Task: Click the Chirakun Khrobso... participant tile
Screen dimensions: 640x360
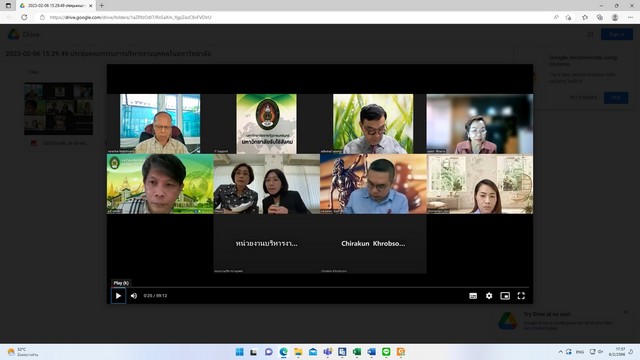Action: pos(373,244)
